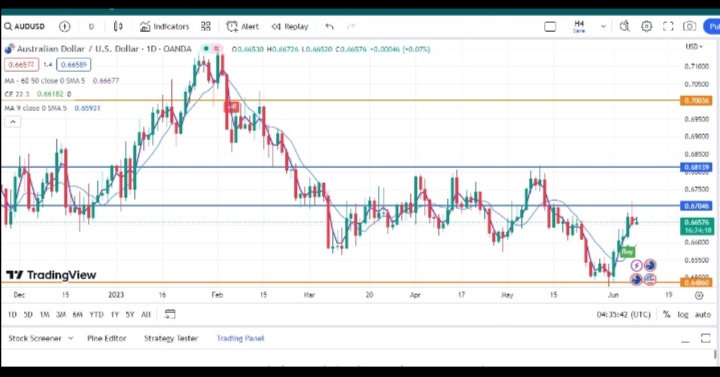Start bar Replay mode
Image resolution: width=720 pixels, height=377 pixels.
(290, 27)
